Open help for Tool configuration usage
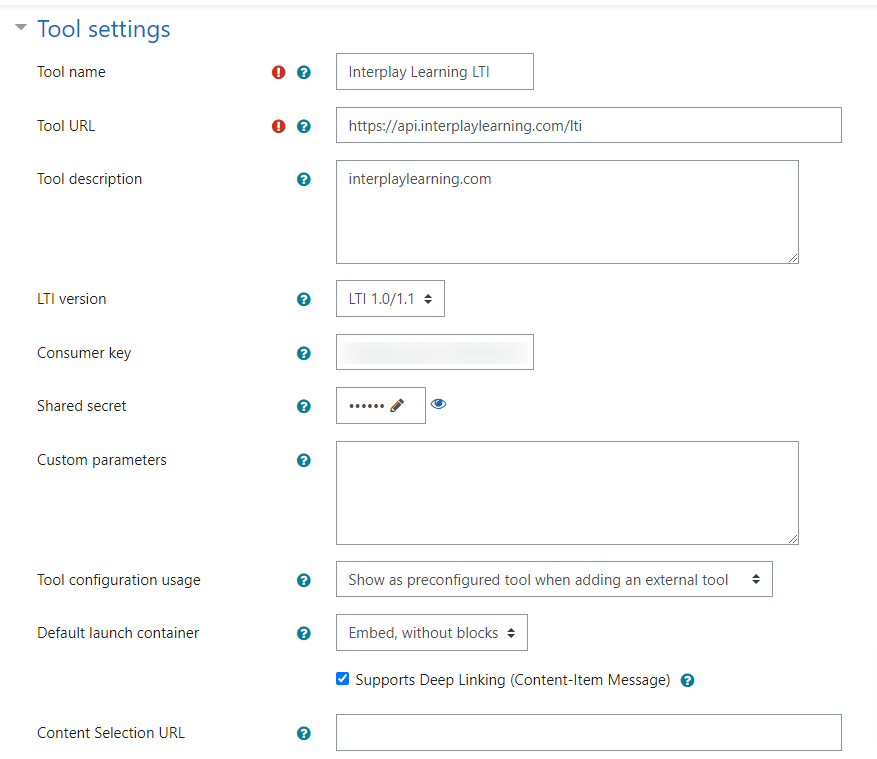The width and height of the screenshot is (877, 759). [304, 581]
